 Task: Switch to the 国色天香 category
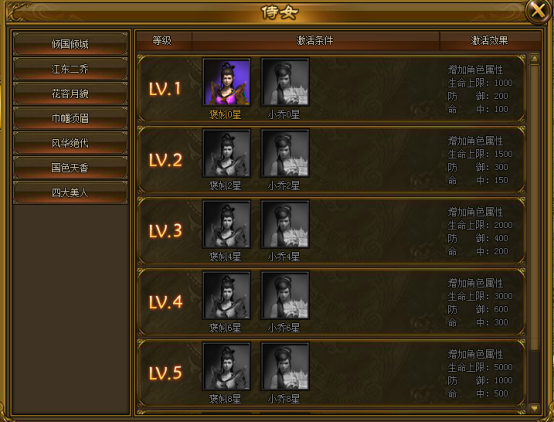pyautogui.click(x=70, y=168)
